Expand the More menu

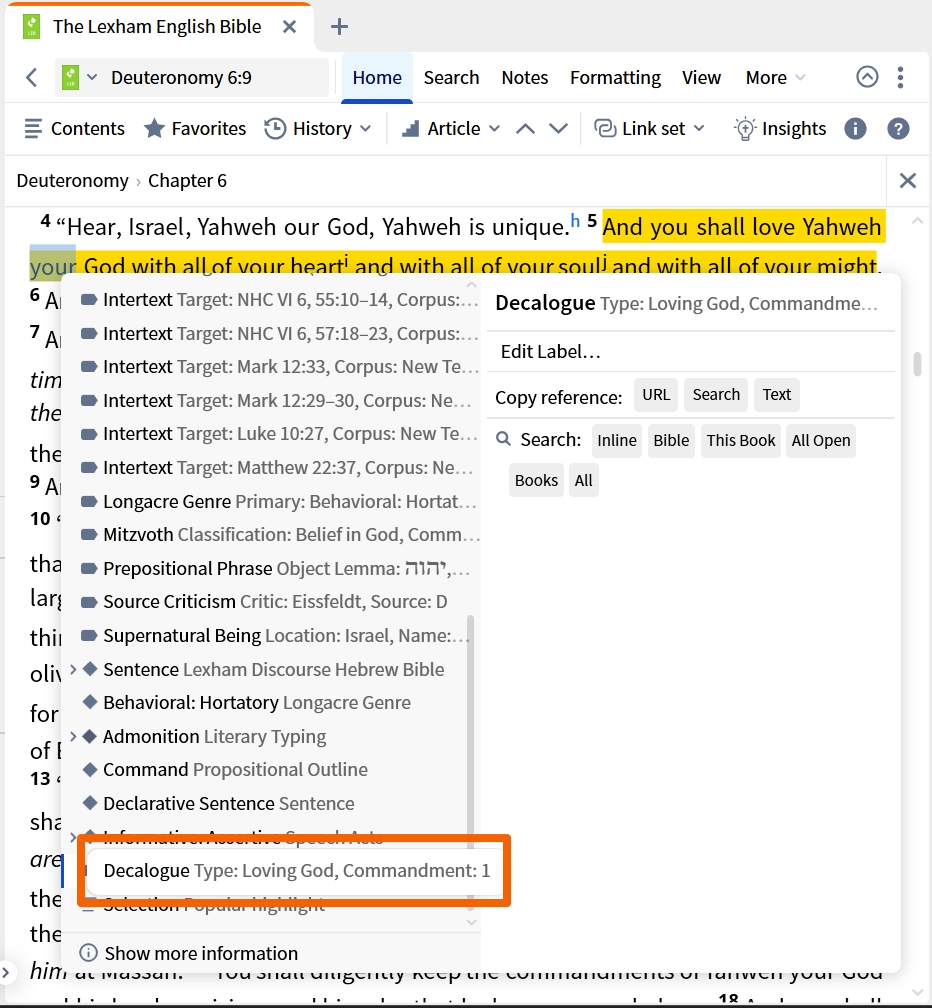(x=775, y=78)
